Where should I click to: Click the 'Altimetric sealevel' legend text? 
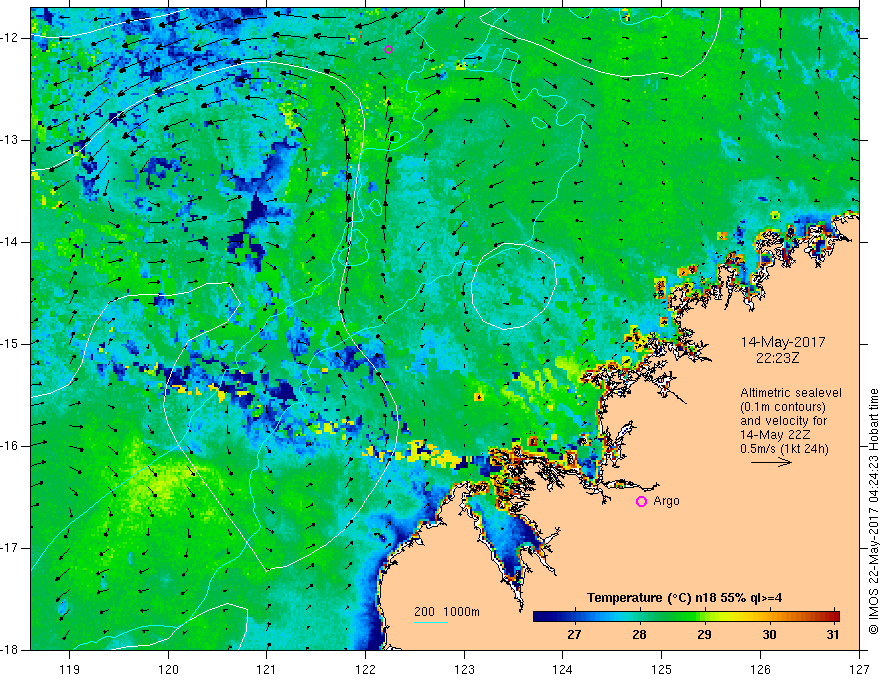coord(791,393)
